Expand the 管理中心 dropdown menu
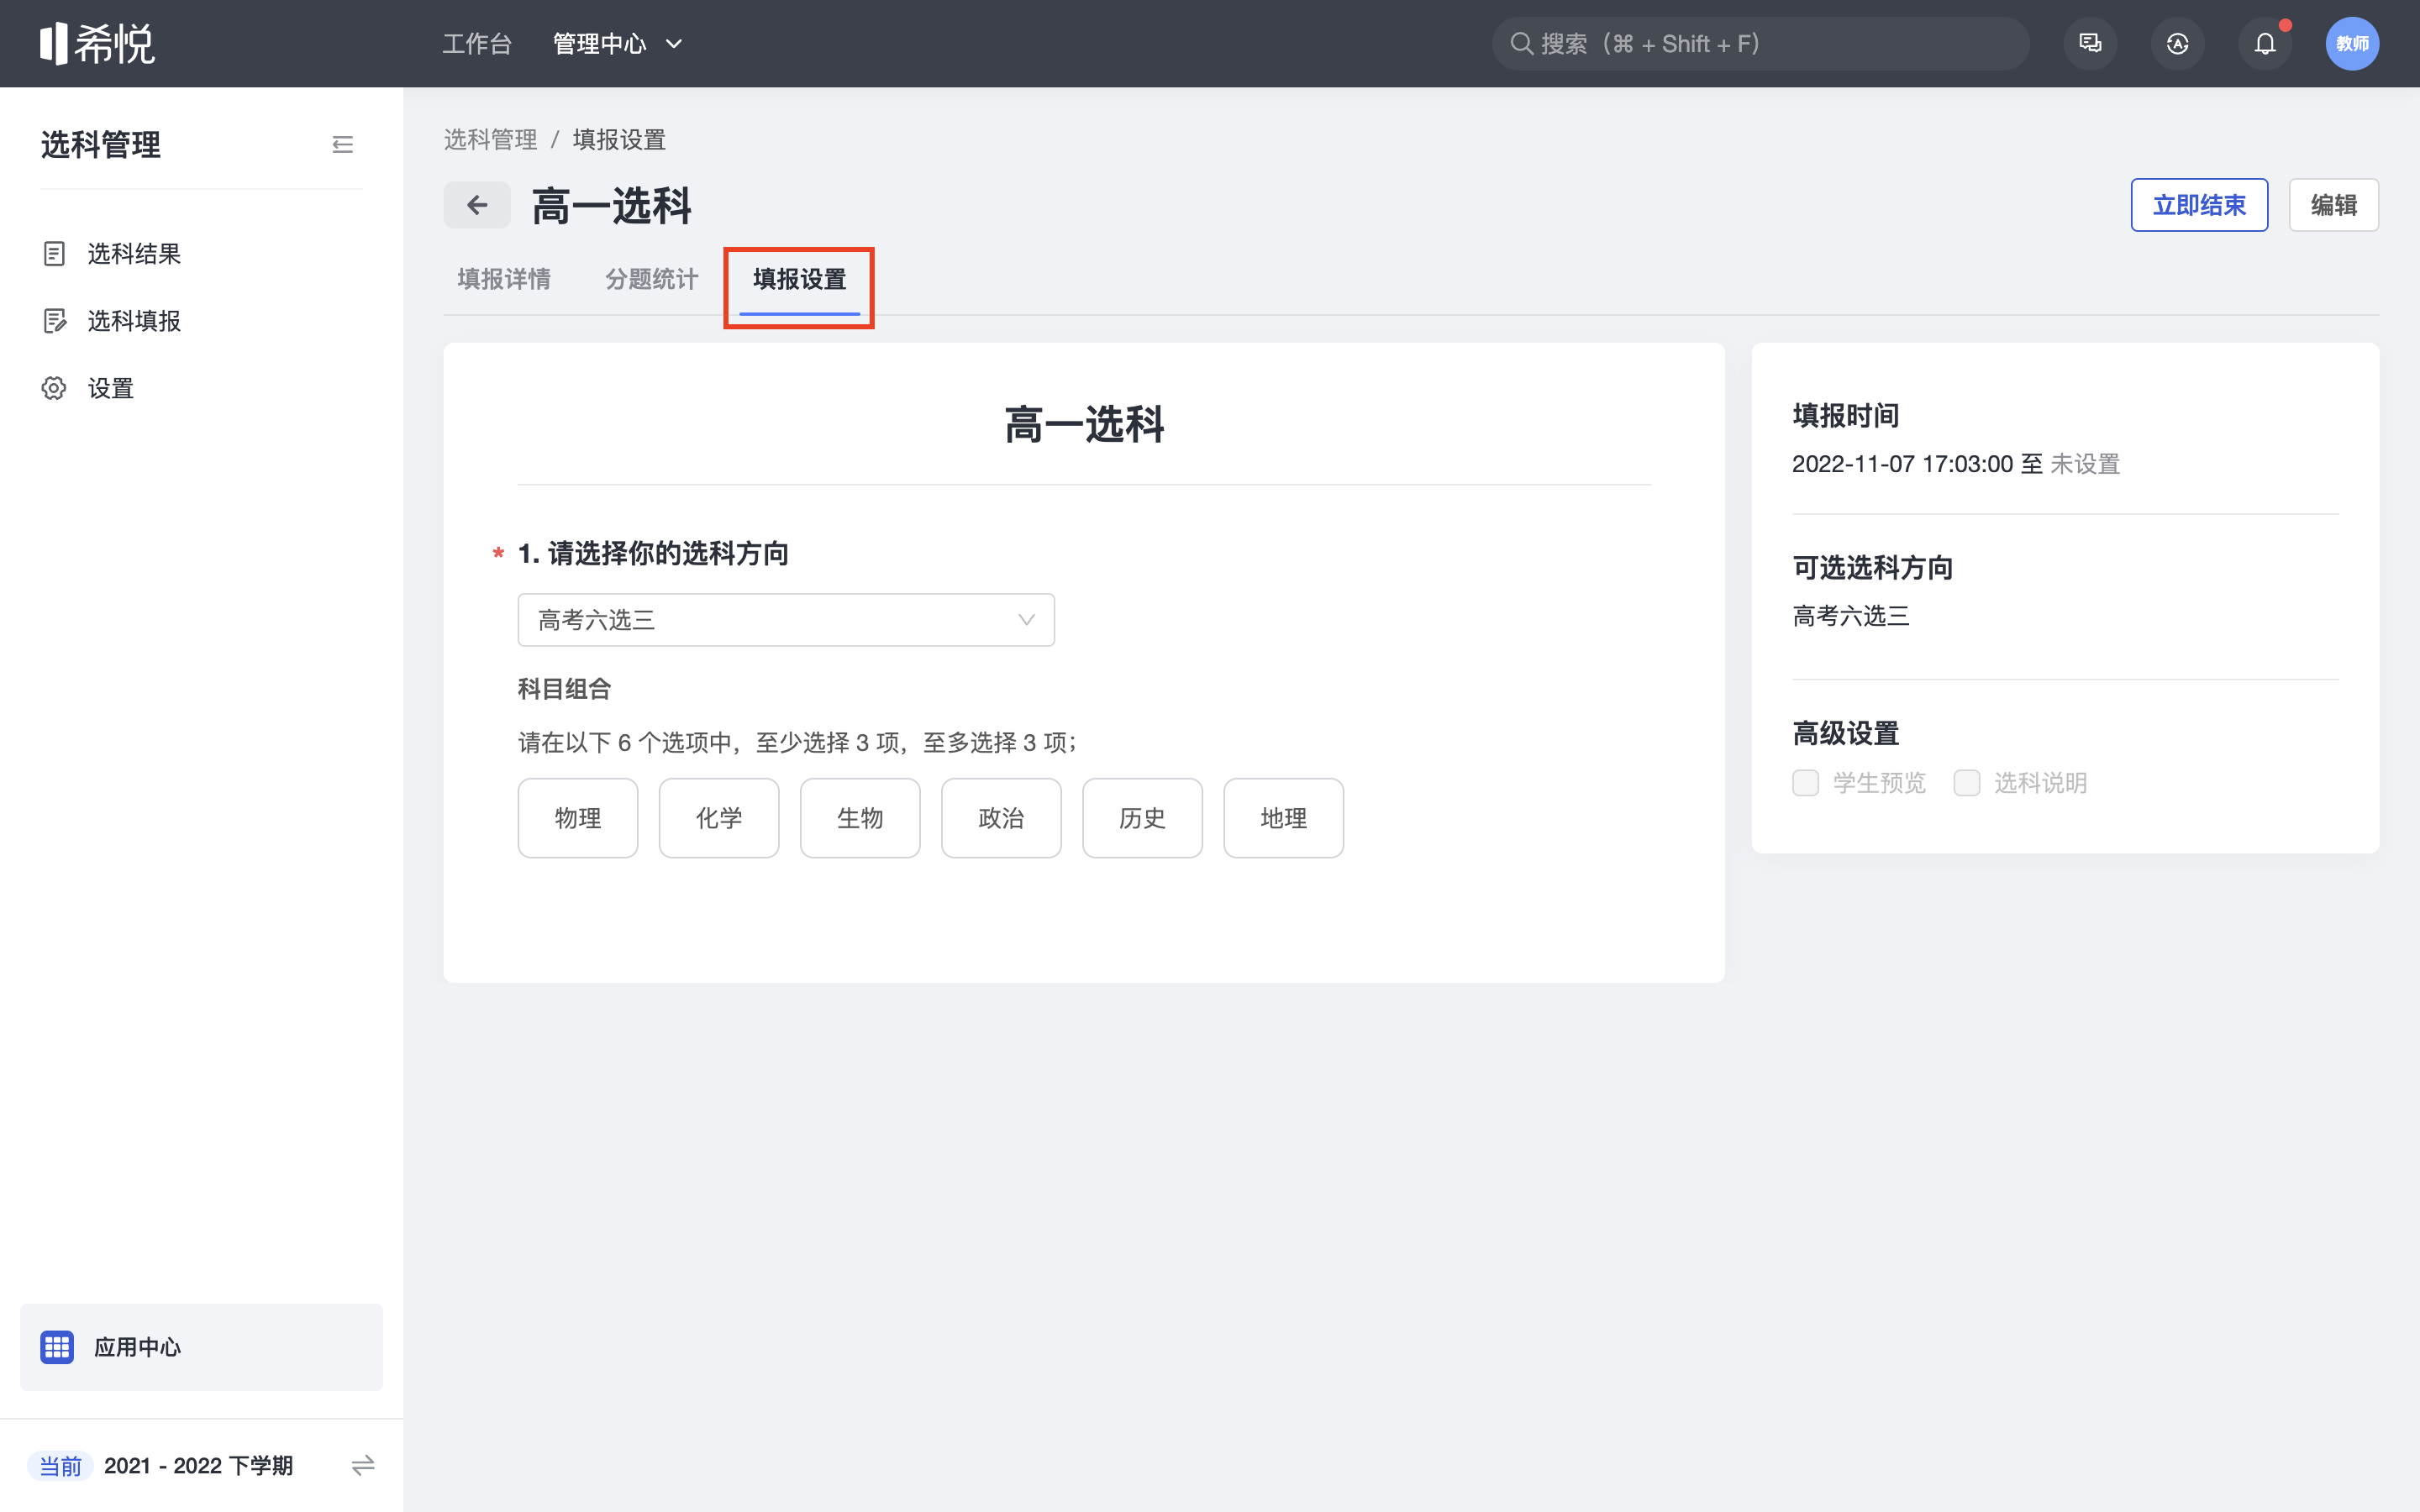 618,44
